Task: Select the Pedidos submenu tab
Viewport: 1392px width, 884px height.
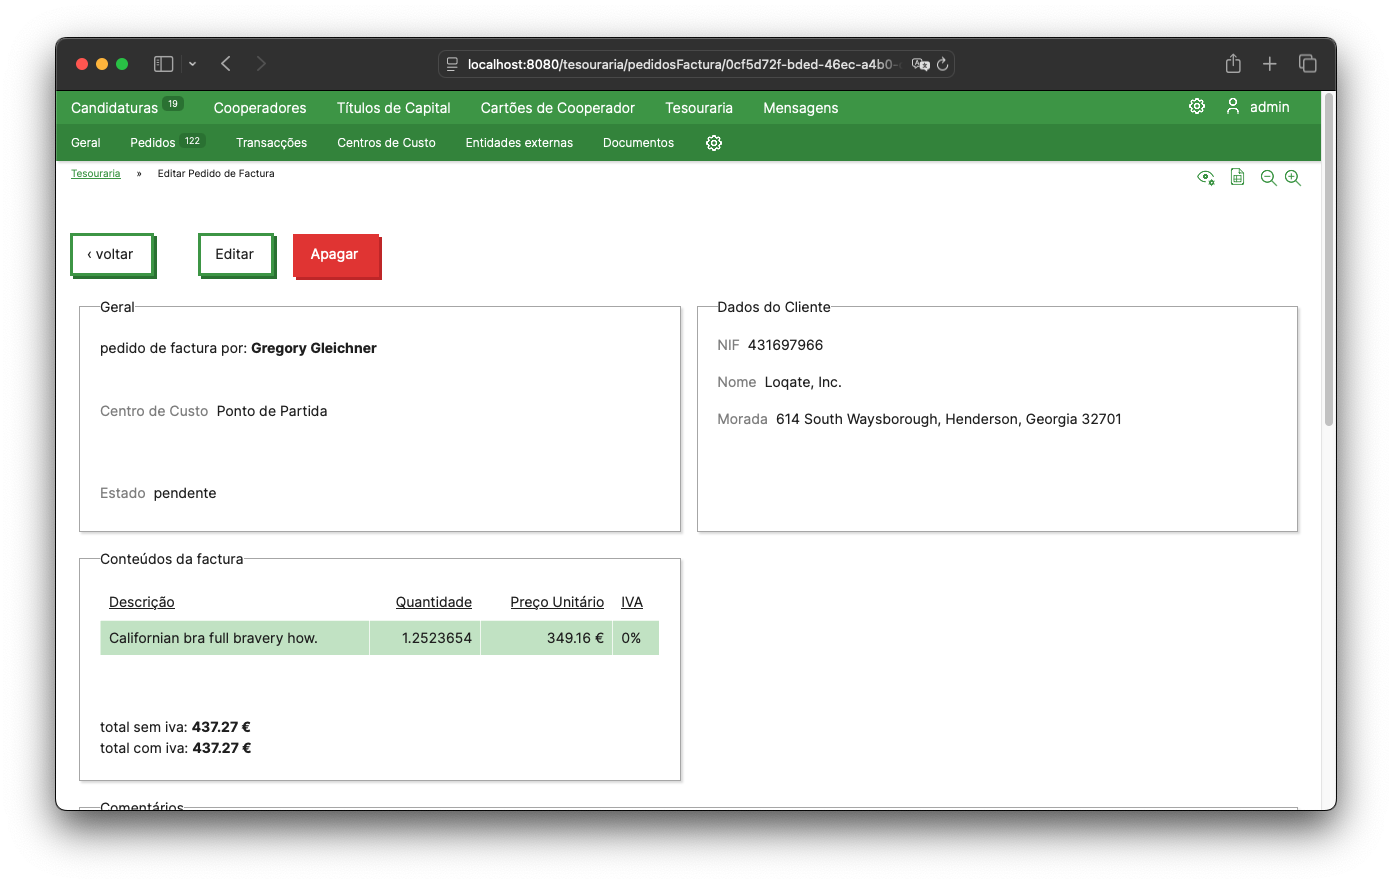Action: (x=152, y=143)
